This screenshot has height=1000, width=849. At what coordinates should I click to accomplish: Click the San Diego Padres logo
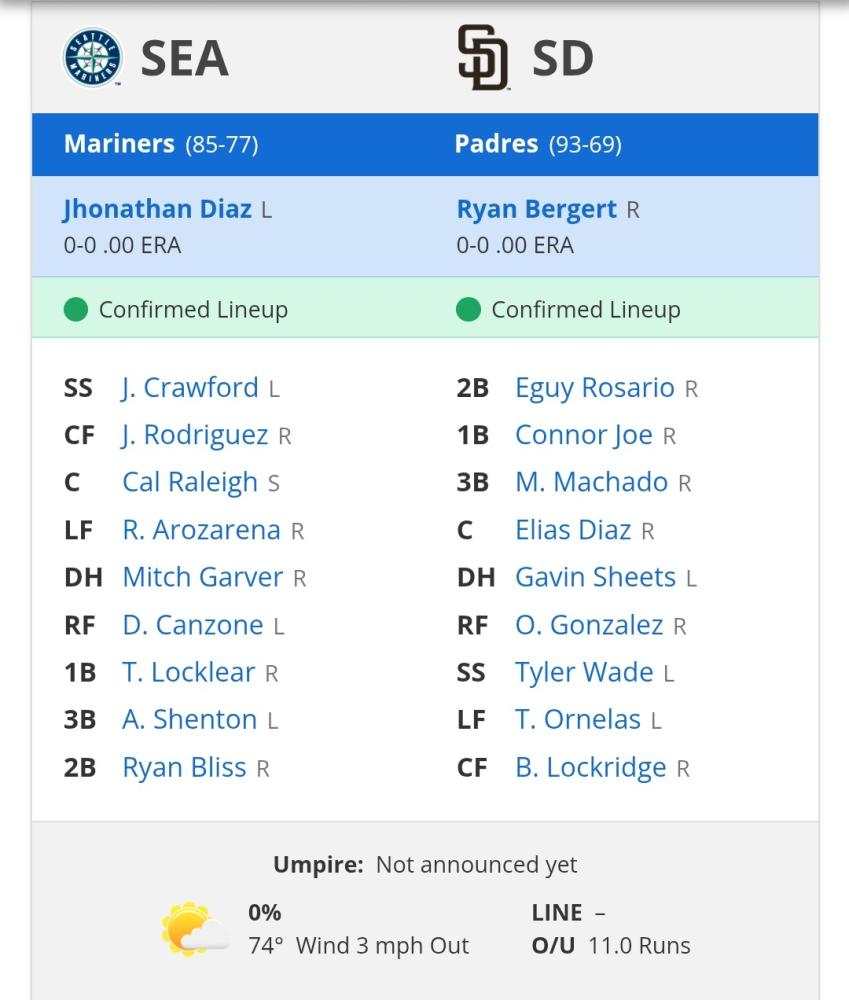[x=483, y=58]
